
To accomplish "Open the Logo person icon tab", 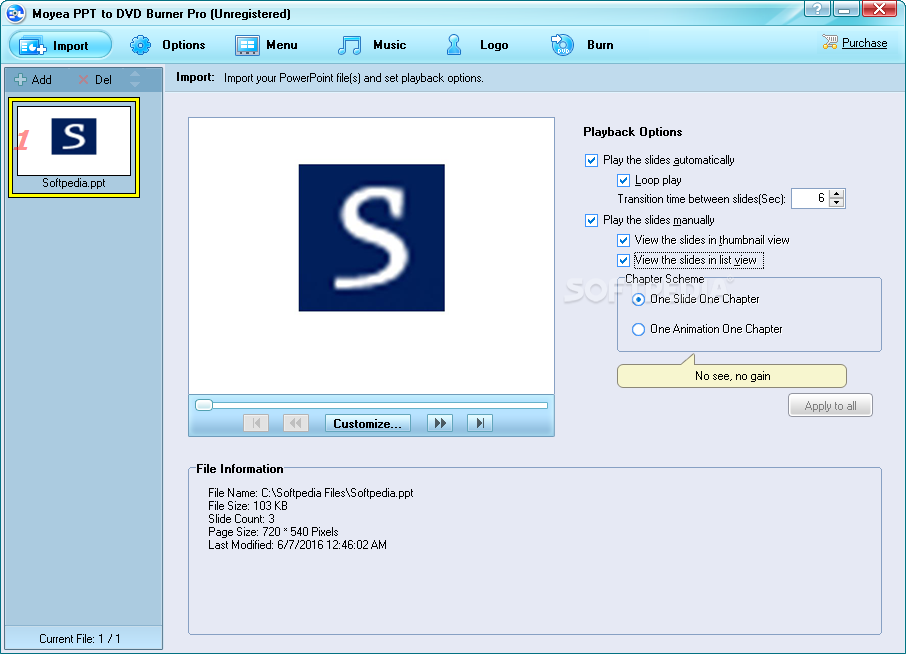I will click(454, 45).
